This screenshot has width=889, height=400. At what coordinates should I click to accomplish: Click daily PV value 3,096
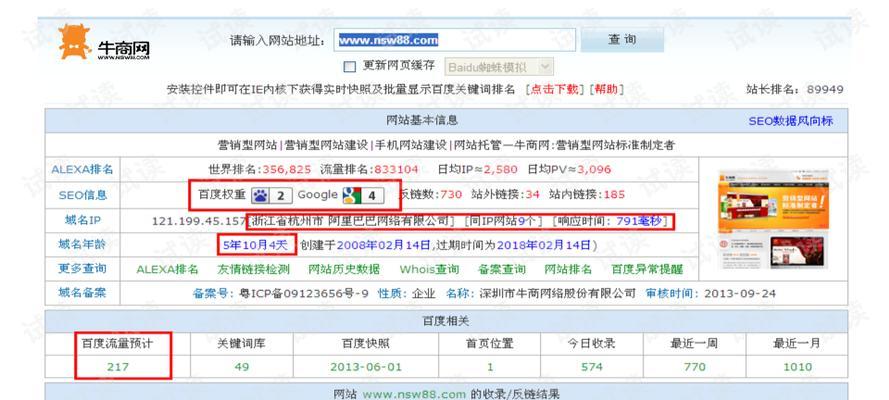click(594, 169)
